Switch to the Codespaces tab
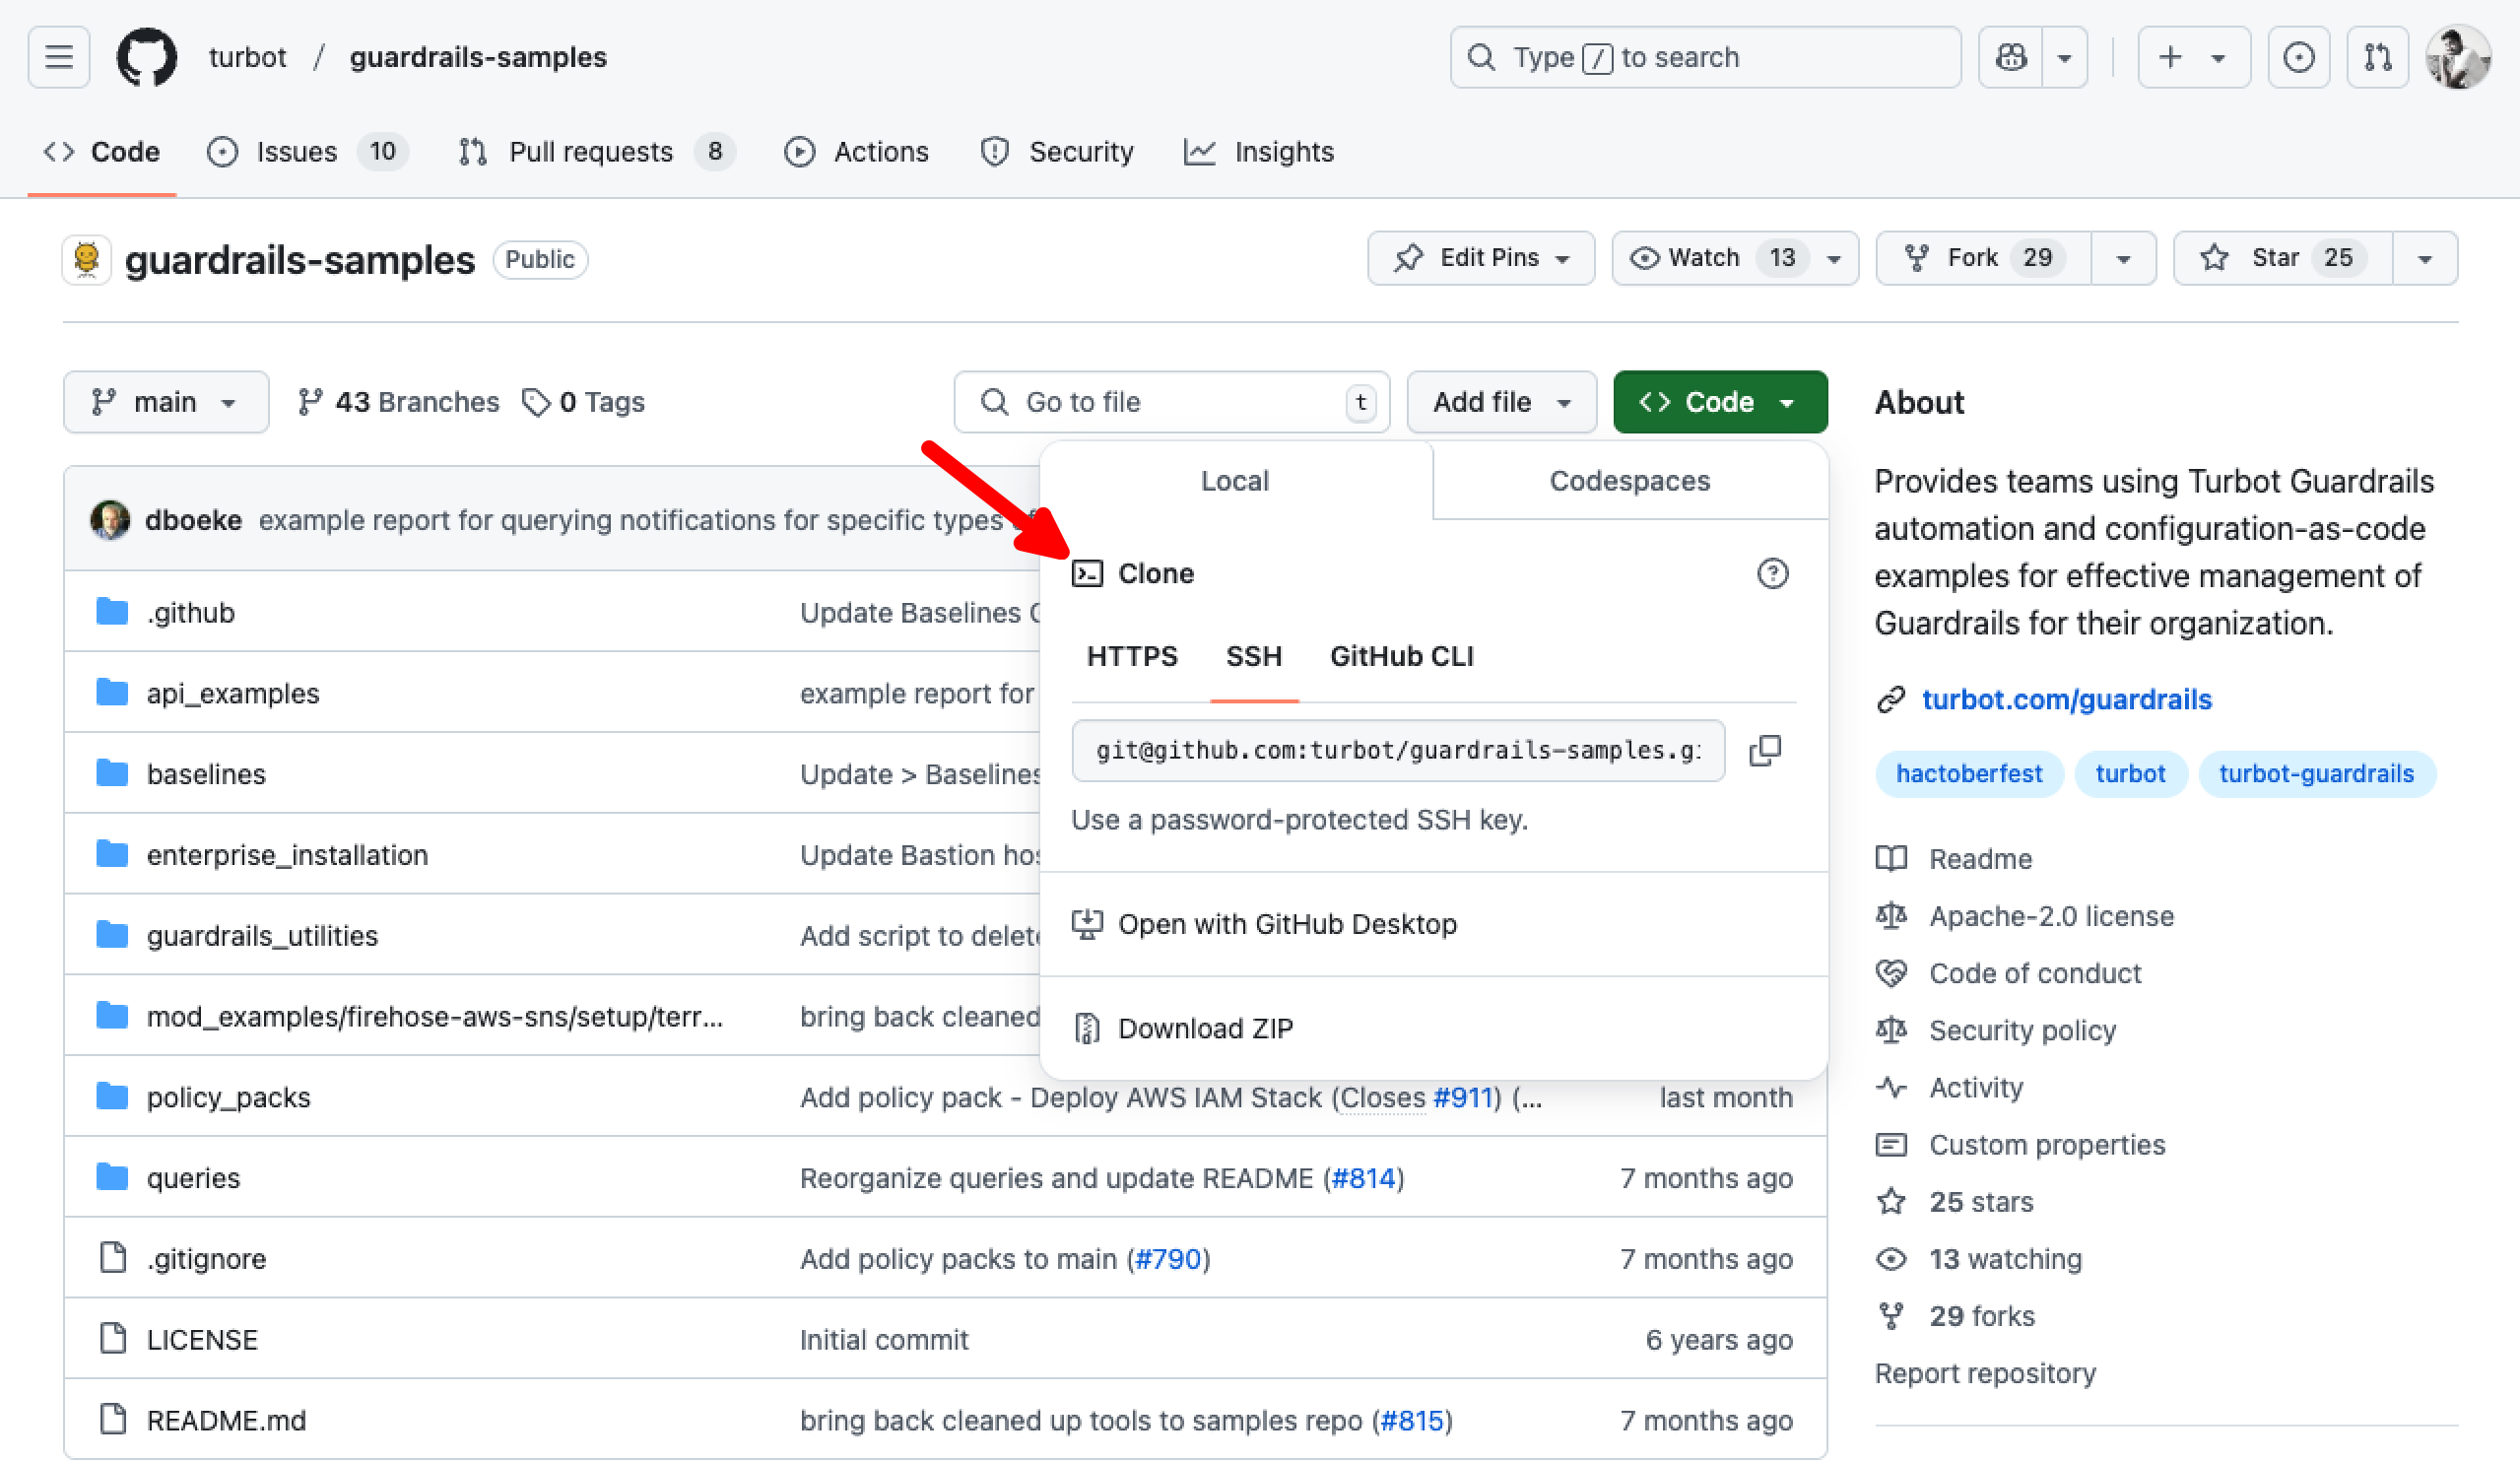The width and height of the screenshot is (2520, 1462). point(1629,481)
